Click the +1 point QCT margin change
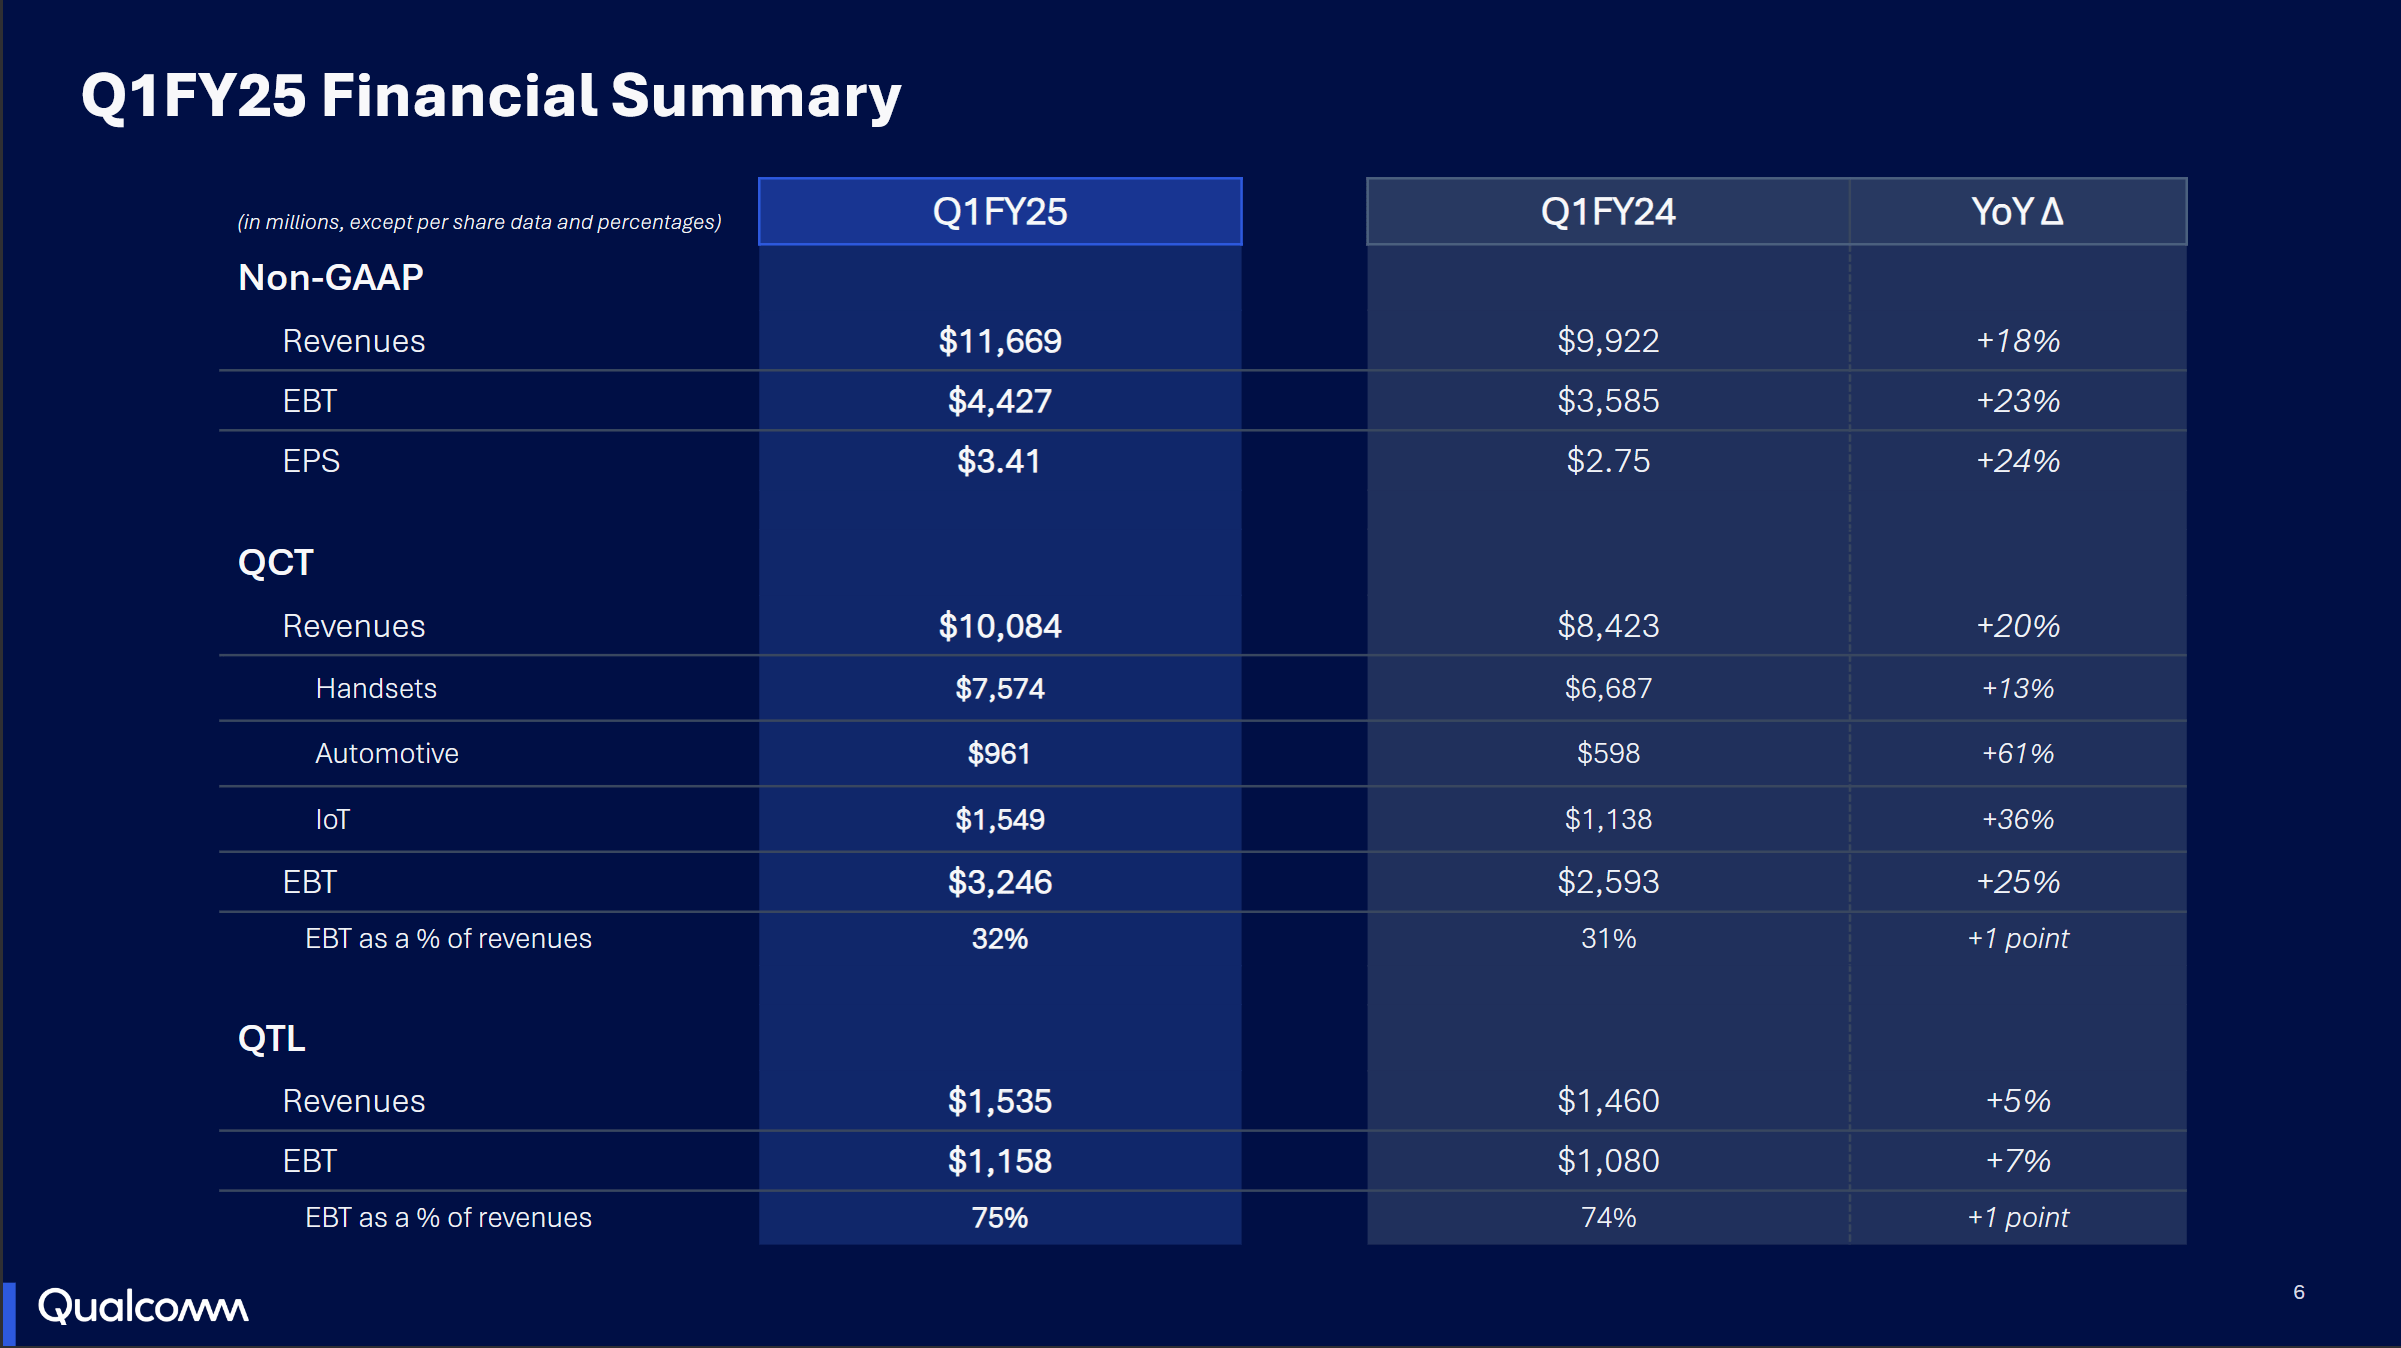 point(2017,938)
